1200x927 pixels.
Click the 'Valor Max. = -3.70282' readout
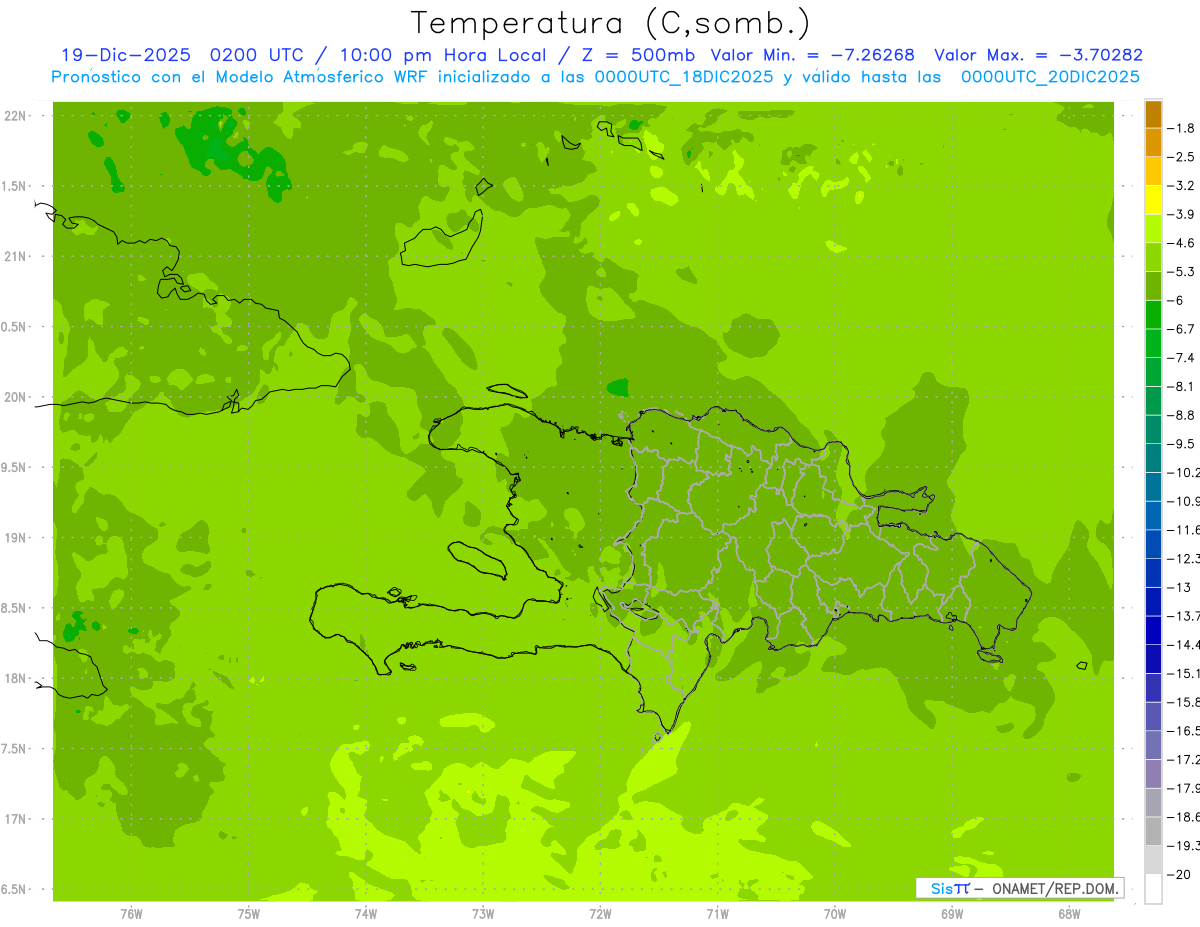click(1038, 55)
